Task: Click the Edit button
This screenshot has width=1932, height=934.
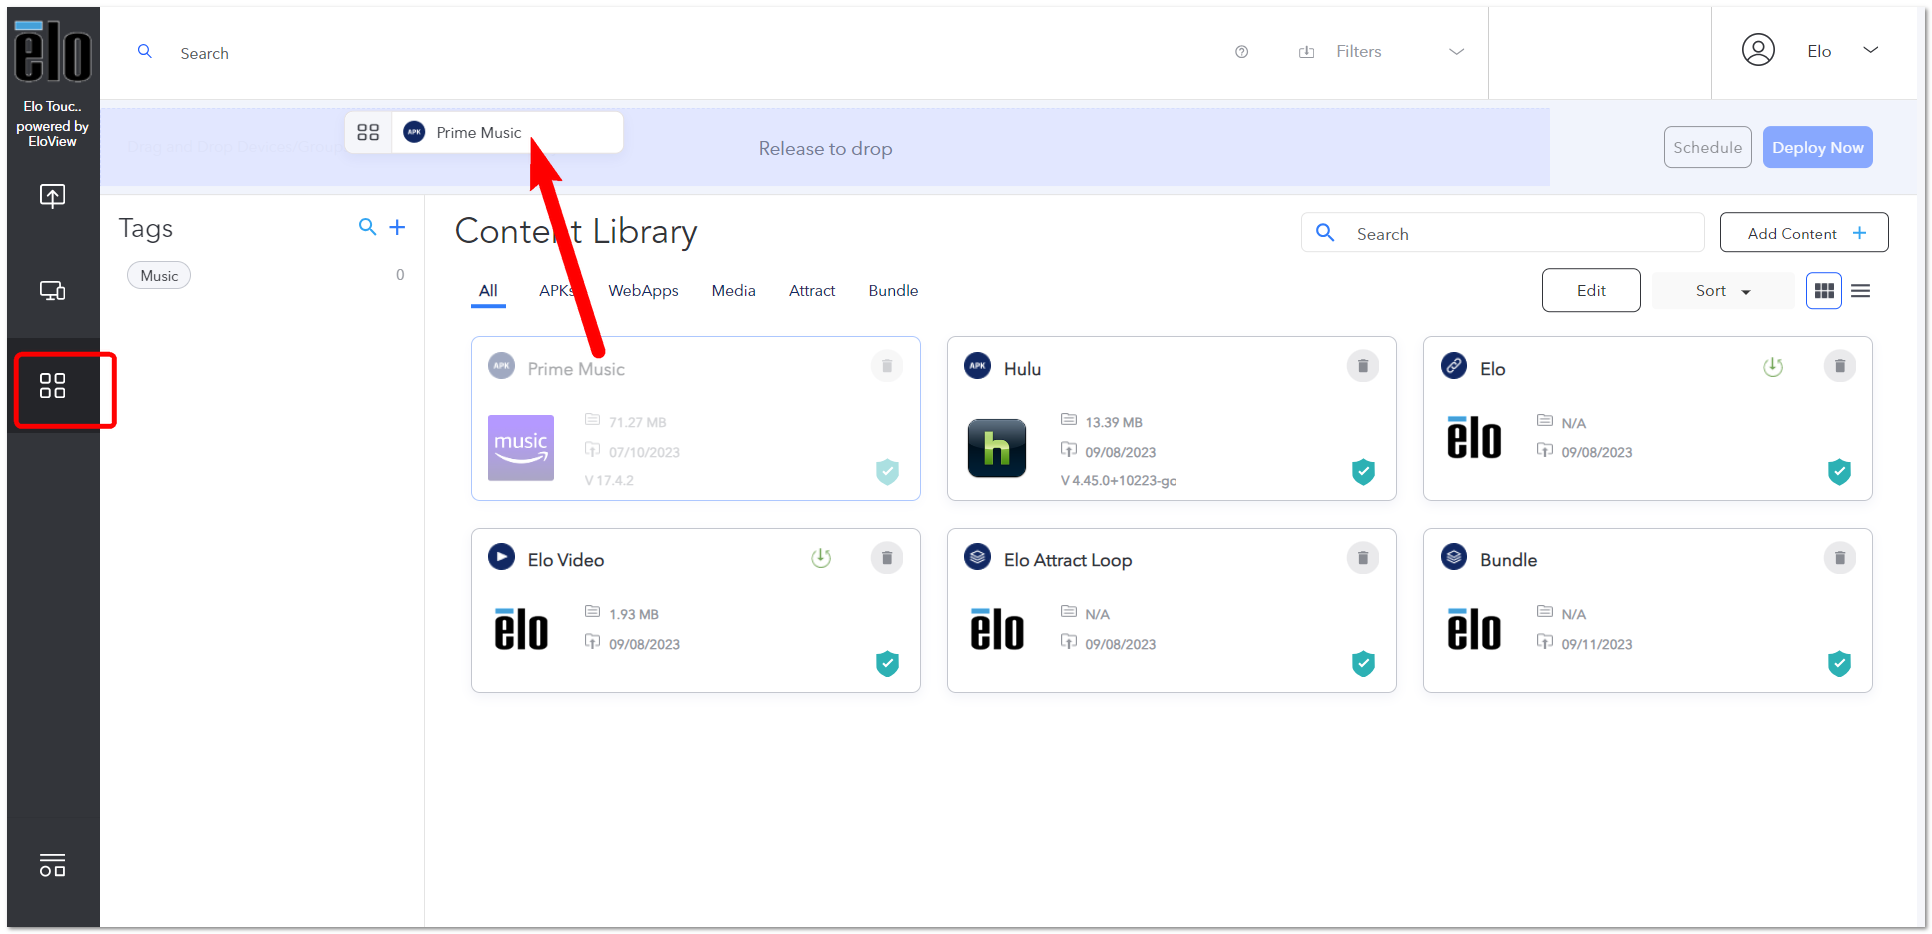Action: 1591,291
